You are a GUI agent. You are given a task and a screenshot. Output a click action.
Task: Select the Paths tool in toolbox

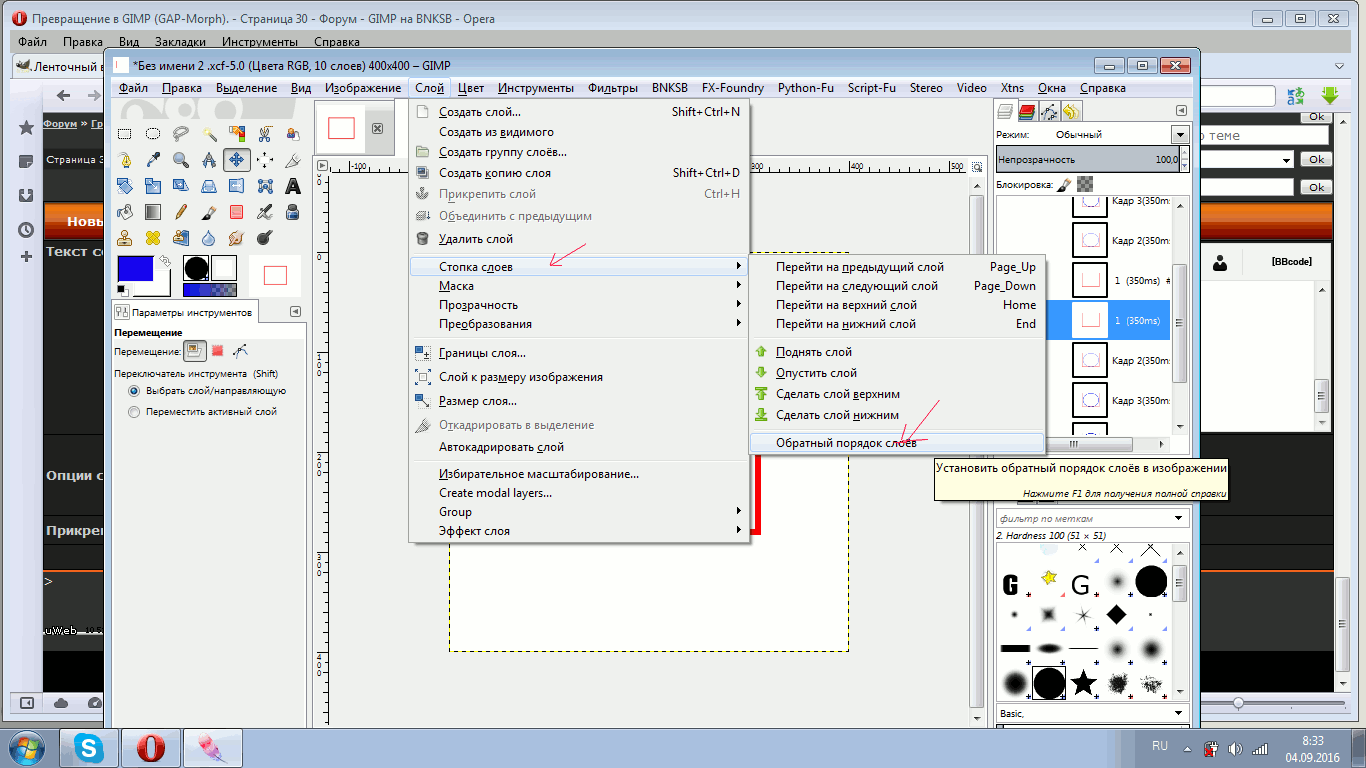[x=125, y=159]
